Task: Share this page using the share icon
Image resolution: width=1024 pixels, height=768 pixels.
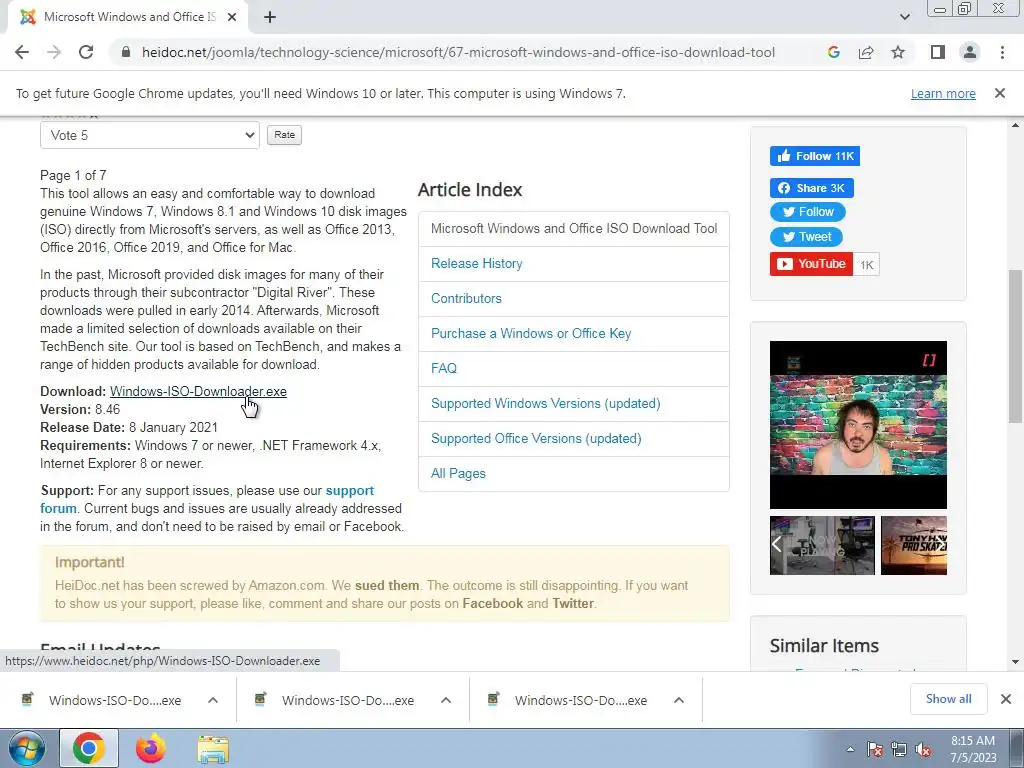Action: 866,52
